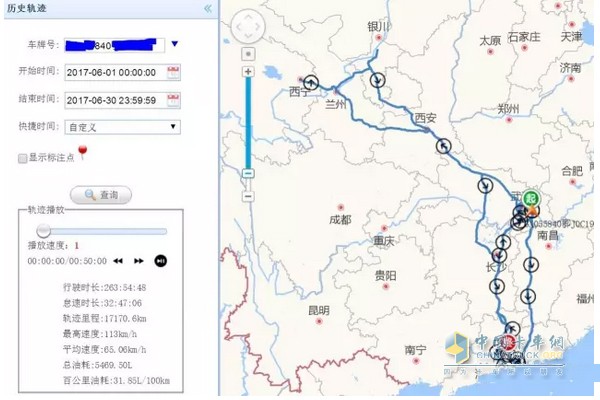600x400 pixels.
Task: Open the start time calendar picker
Action: tap(174, 71)
